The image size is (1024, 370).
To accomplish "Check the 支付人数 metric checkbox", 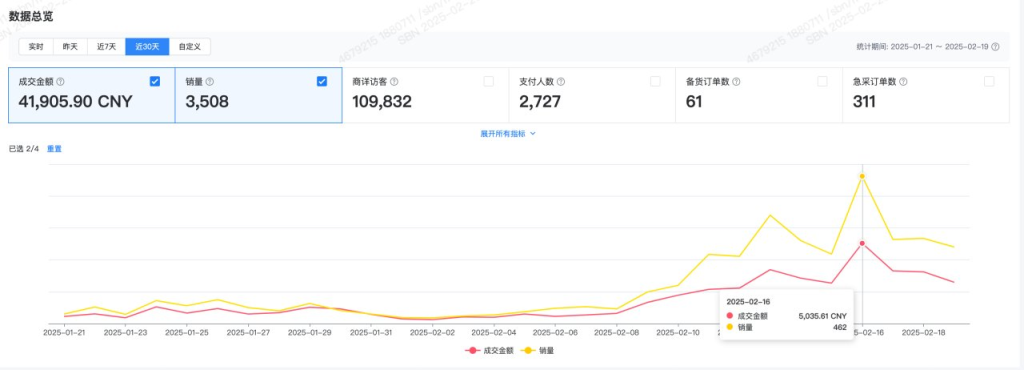I will point(655,82).
